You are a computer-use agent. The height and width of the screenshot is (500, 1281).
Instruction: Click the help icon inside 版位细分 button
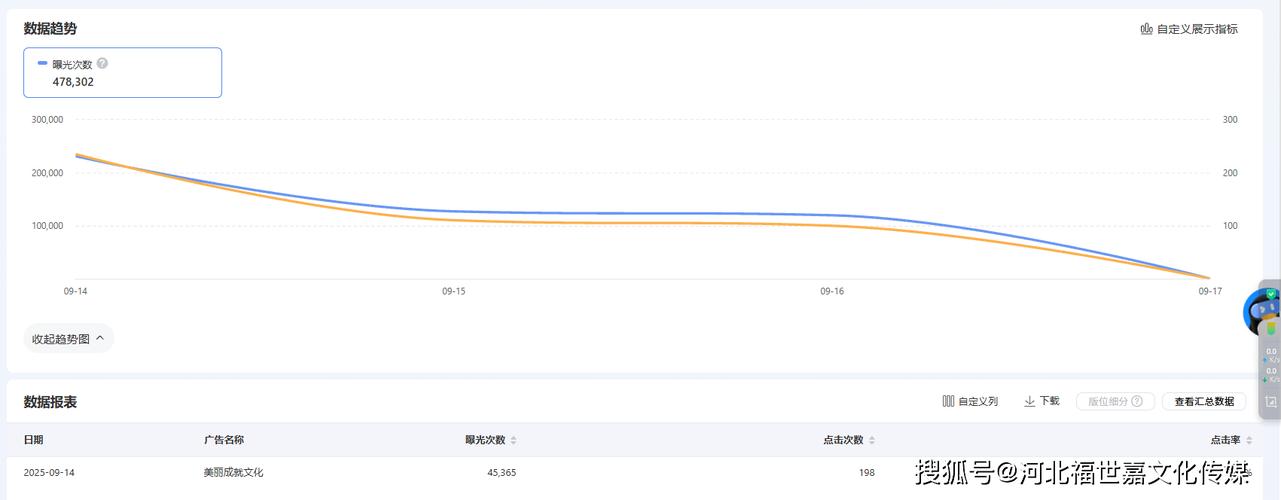(x=1137, y=401)
